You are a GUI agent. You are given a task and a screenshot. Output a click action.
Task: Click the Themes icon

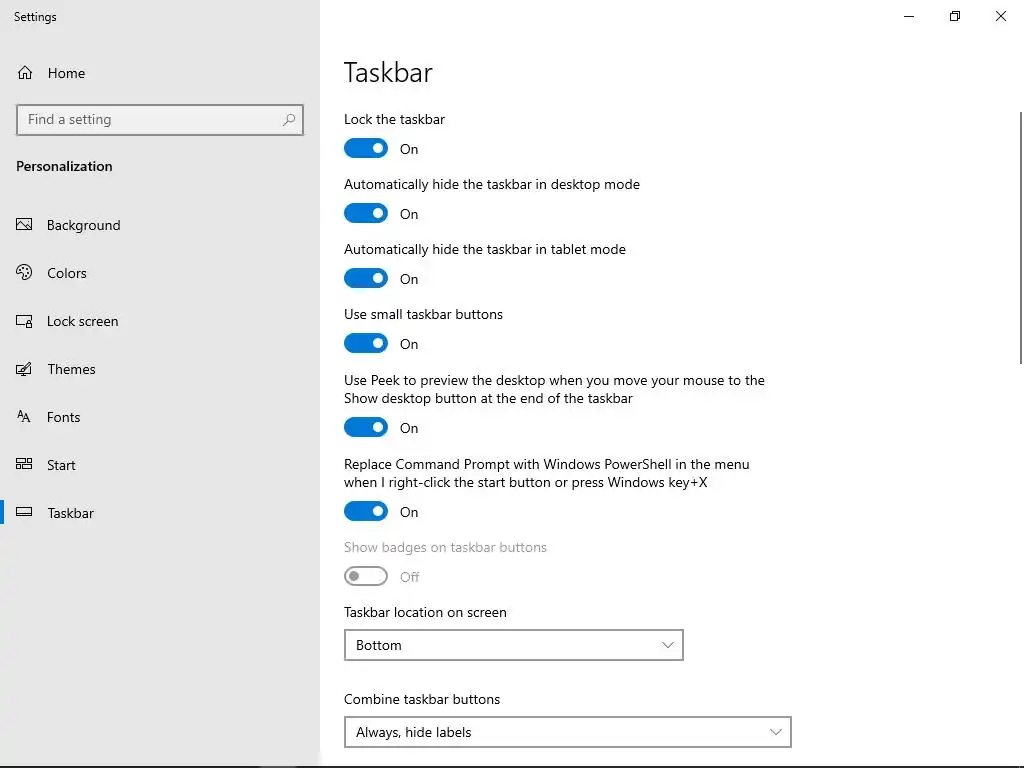point(25,369)
